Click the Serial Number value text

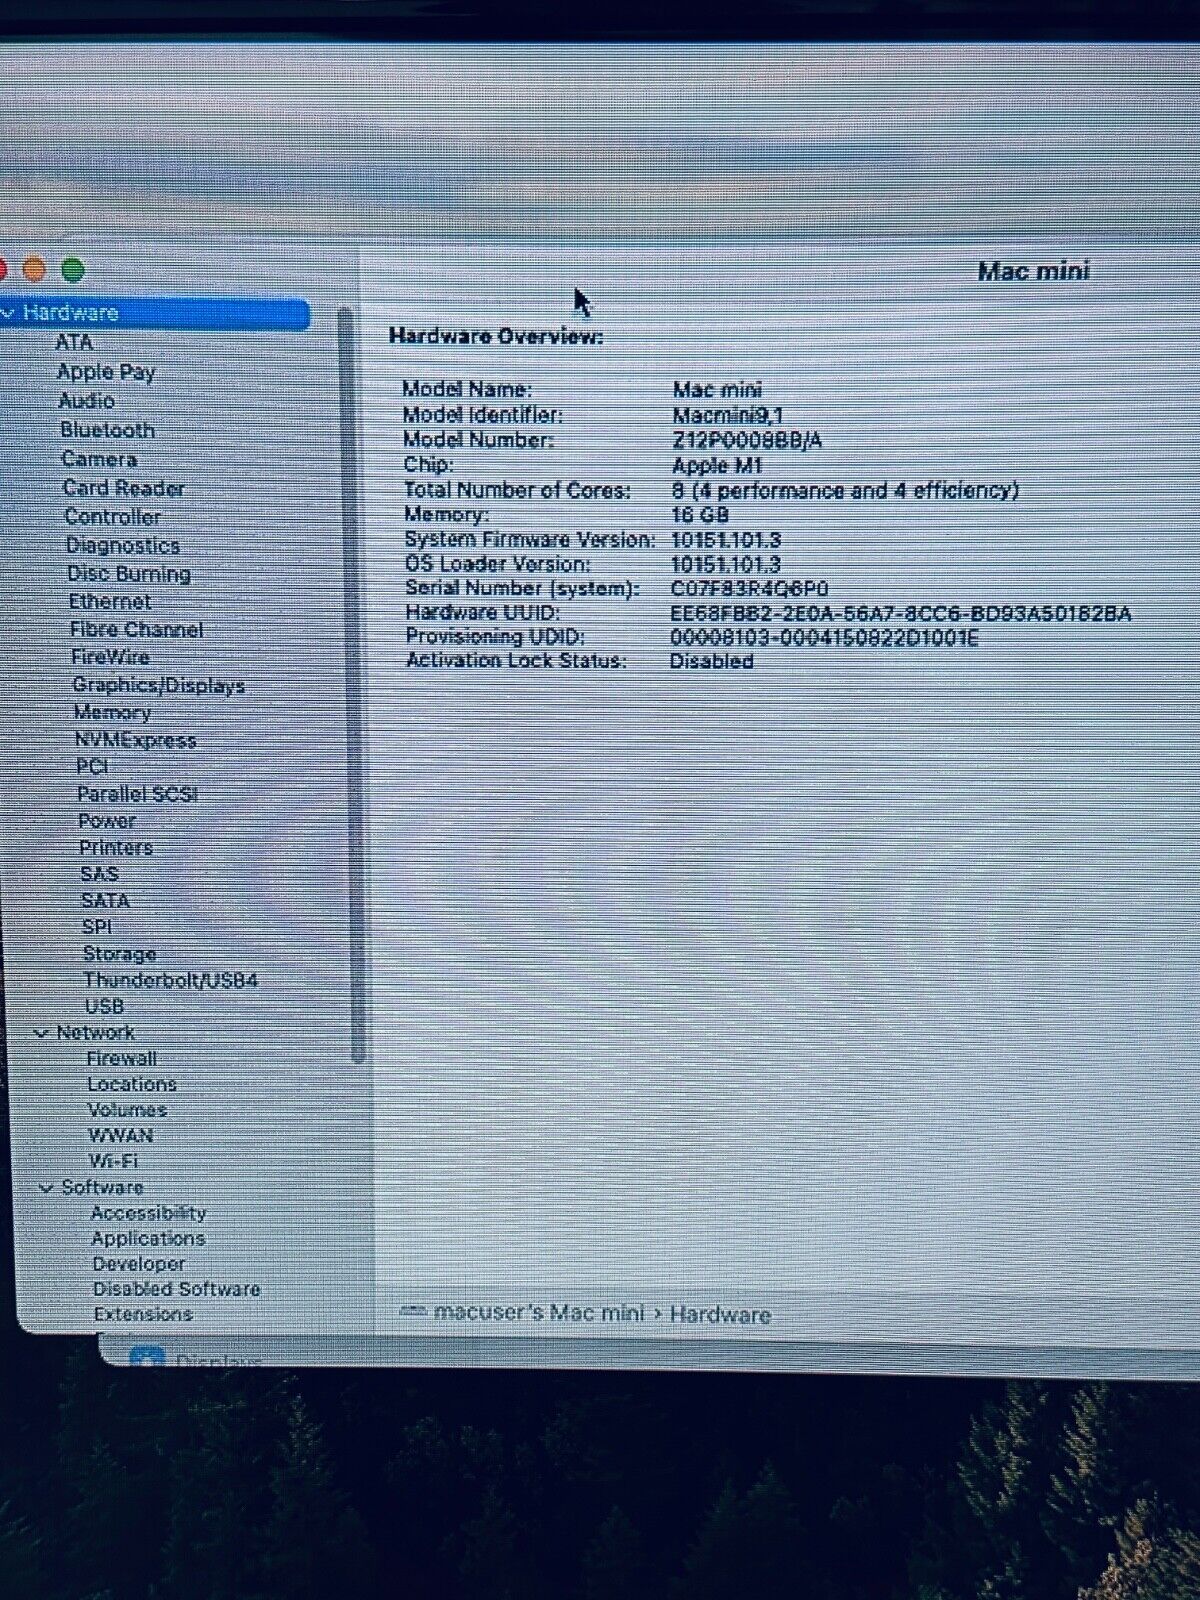[749, 589]
